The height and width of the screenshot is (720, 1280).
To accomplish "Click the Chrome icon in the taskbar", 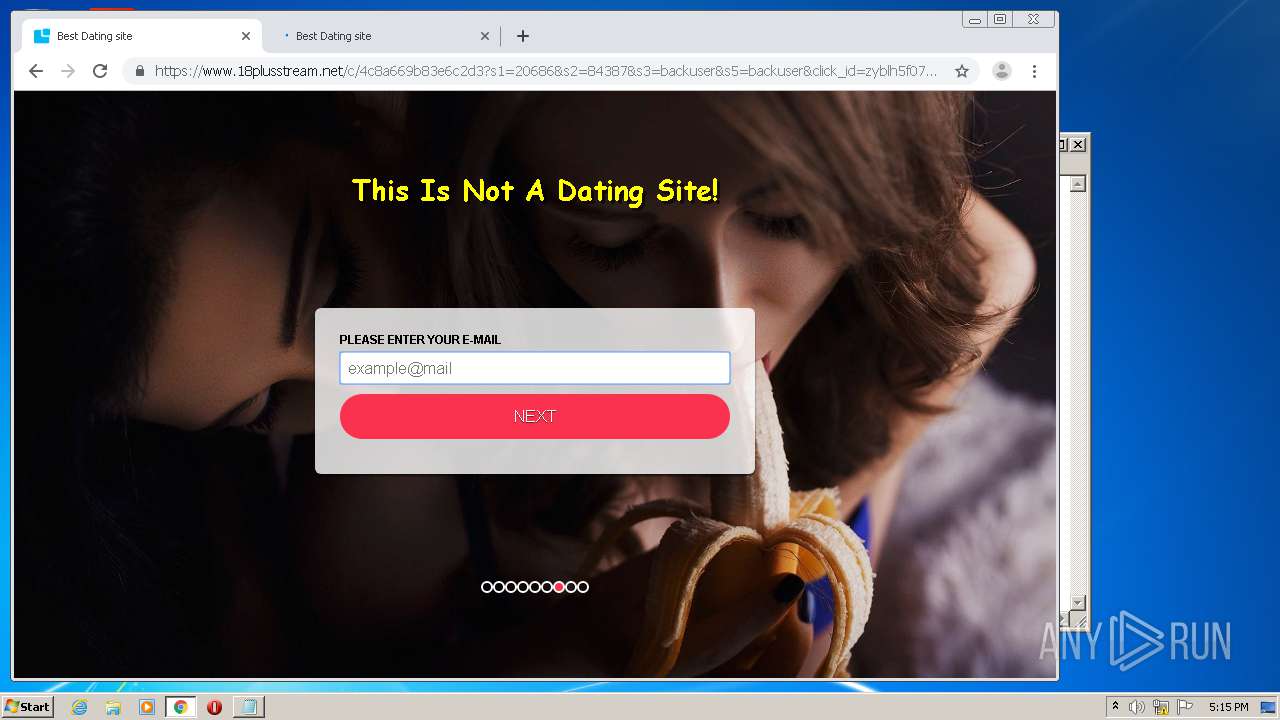I will pyautogui.click(x=180, y=707).
